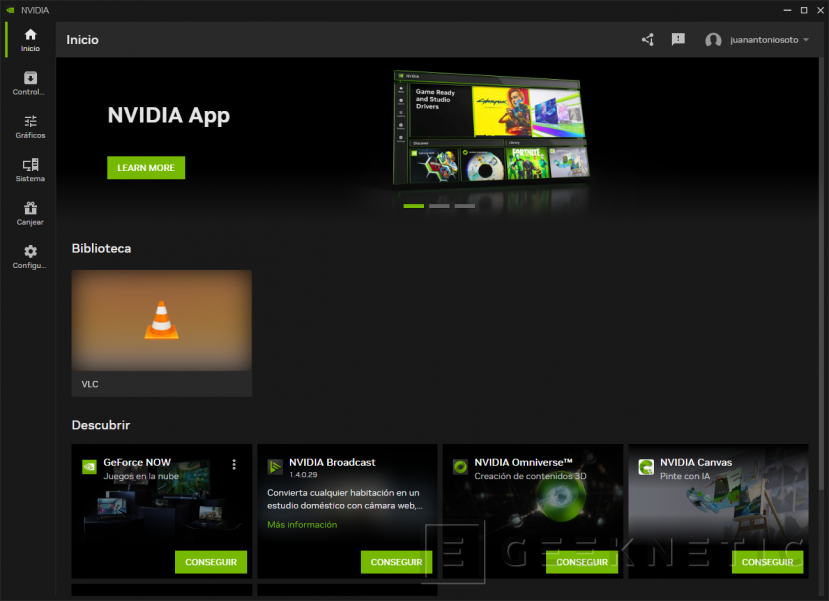Click the NVIDIA App banner screenshot image

click(x=492, y=128)
